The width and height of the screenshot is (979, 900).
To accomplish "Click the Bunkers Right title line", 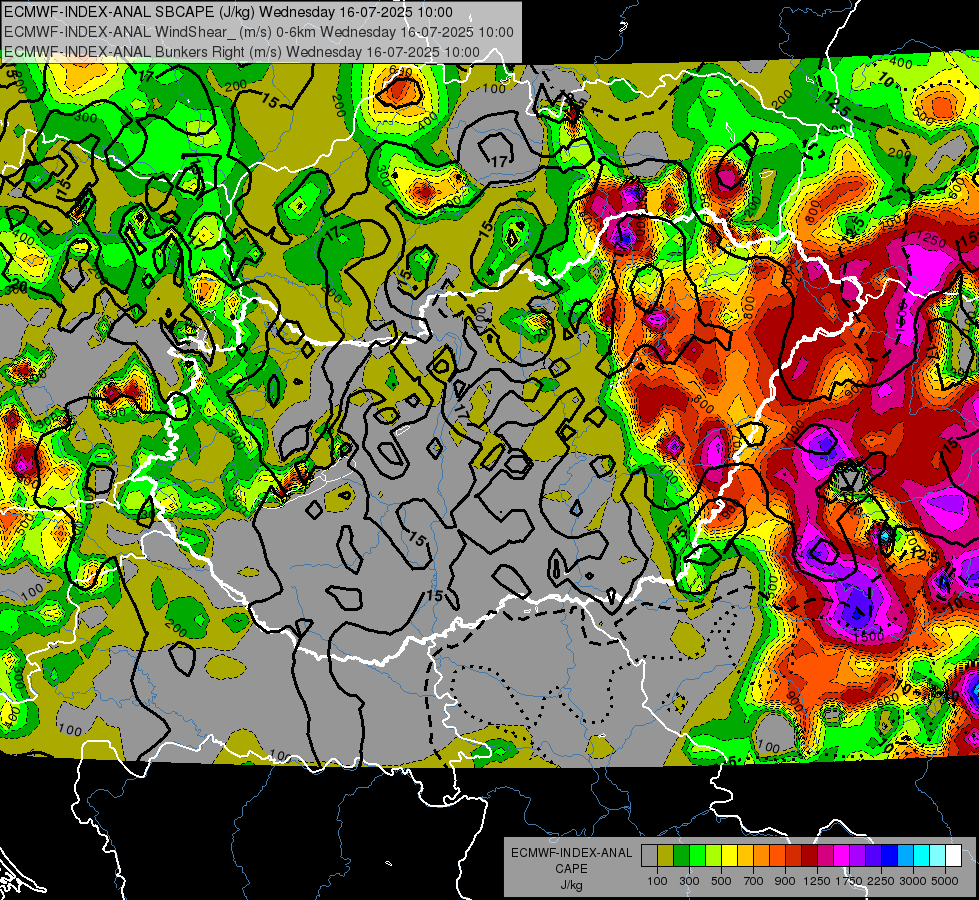I will (242, 52).
